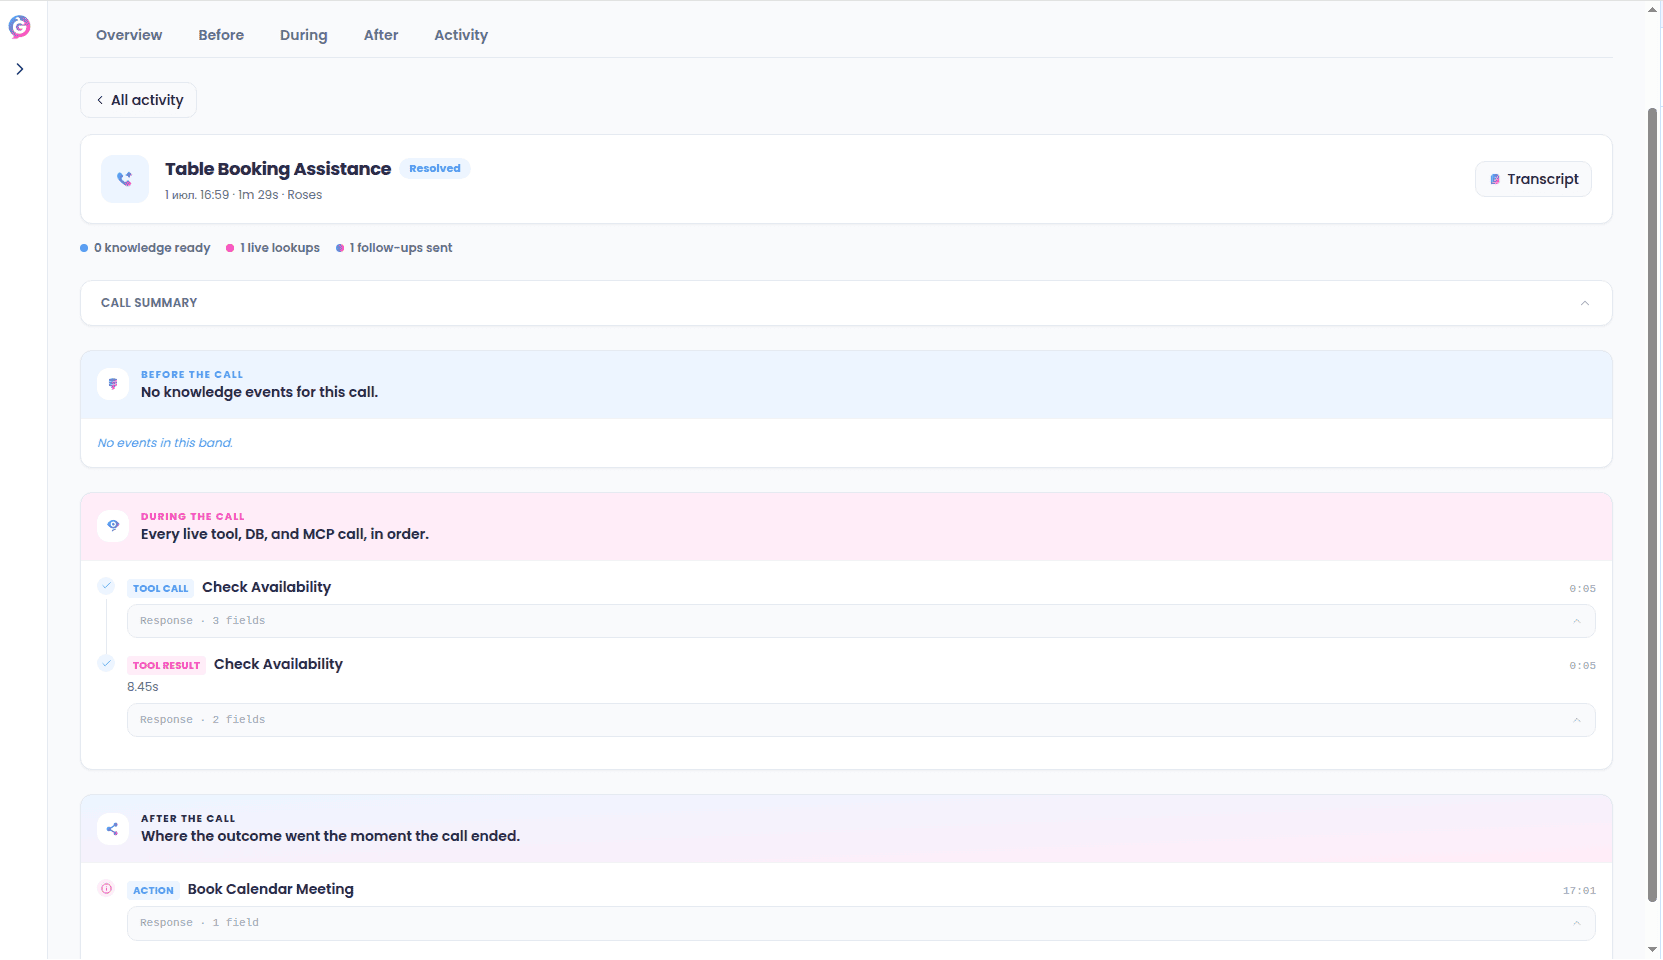The height and width of the screenshot is (960, 1663).
Task: Open the After tab
Action: 381,35
